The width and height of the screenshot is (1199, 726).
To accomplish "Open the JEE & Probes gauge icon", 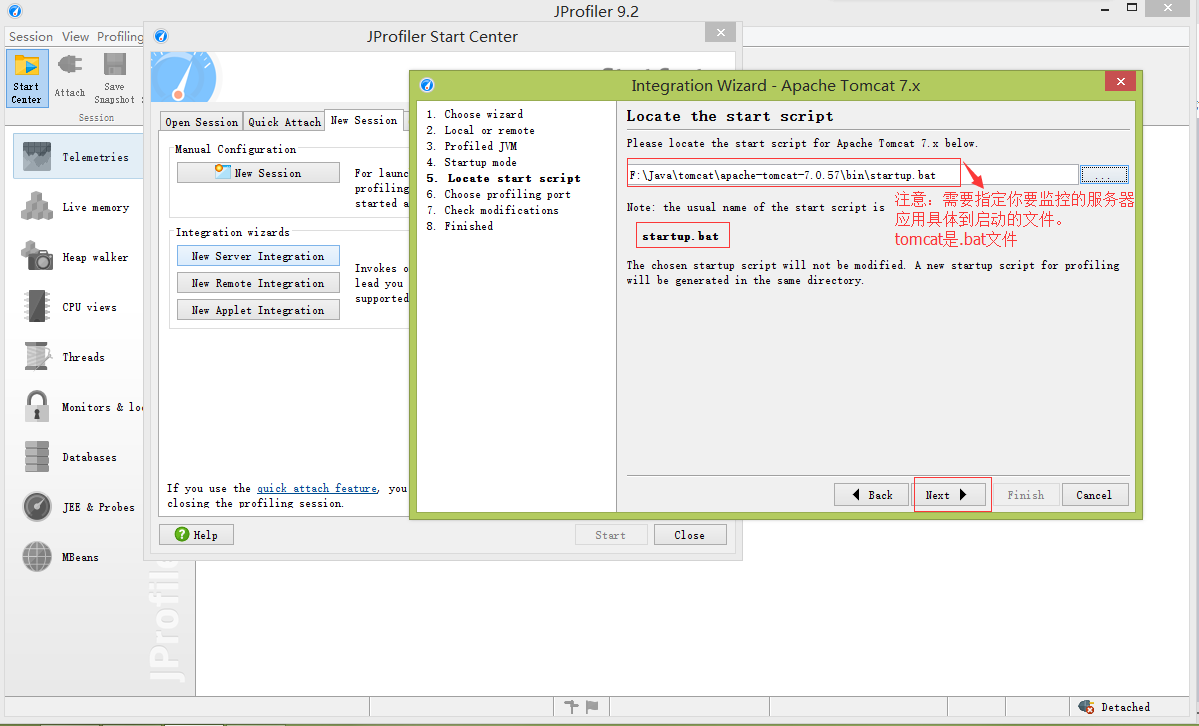I will (37, 506).
